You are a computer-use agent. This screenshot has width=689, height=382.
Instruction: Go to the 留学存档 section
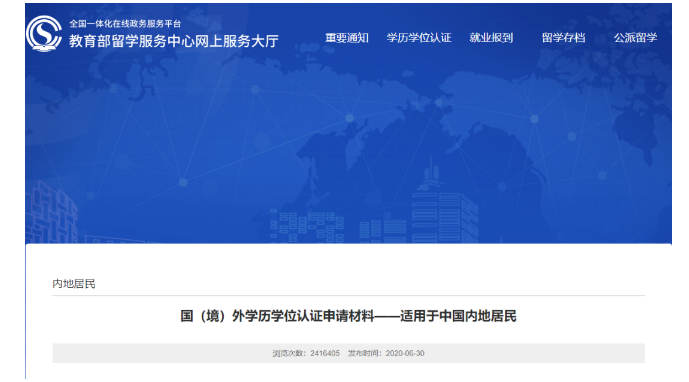coord(563,38)
